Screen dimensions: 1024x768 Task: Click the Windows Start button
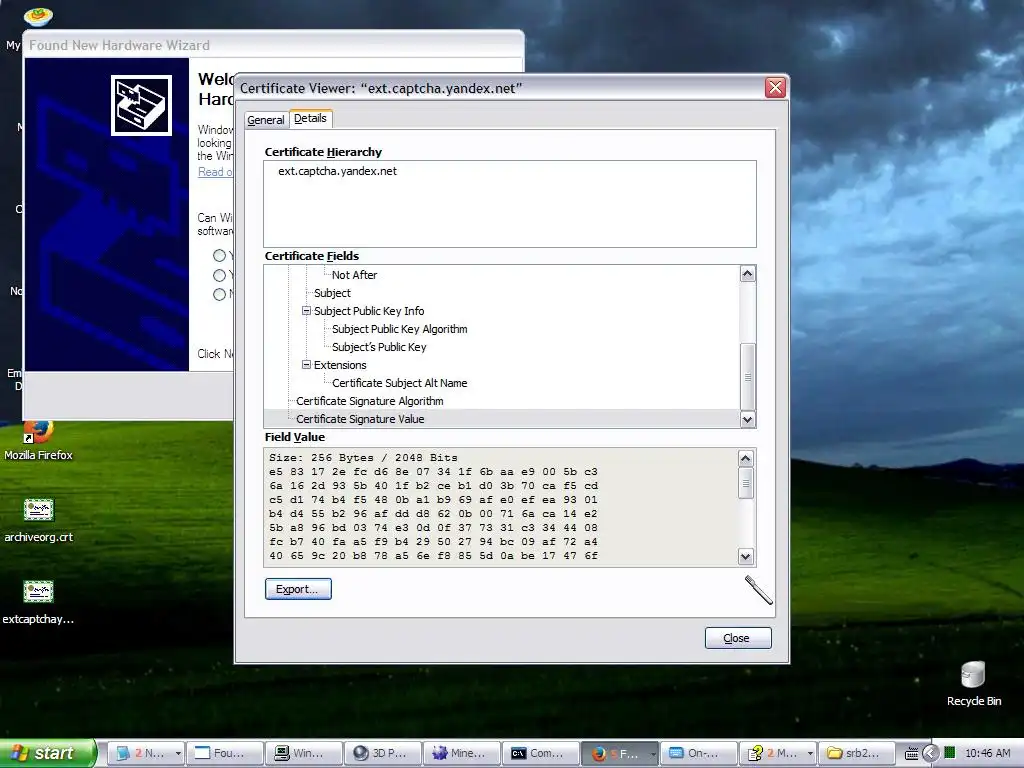tap(47, 753)
